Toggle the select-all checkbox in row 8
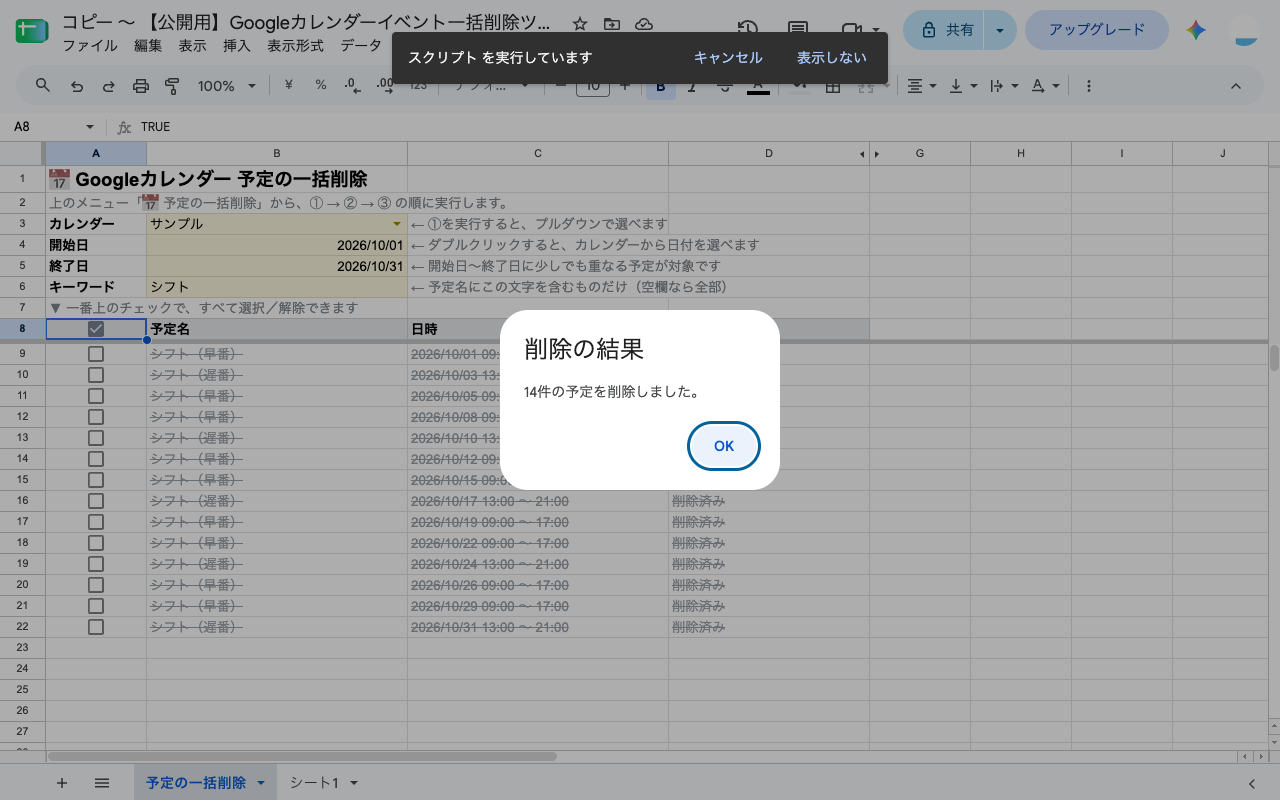Viewport: 1280px width, 800px height. [96, 329]
